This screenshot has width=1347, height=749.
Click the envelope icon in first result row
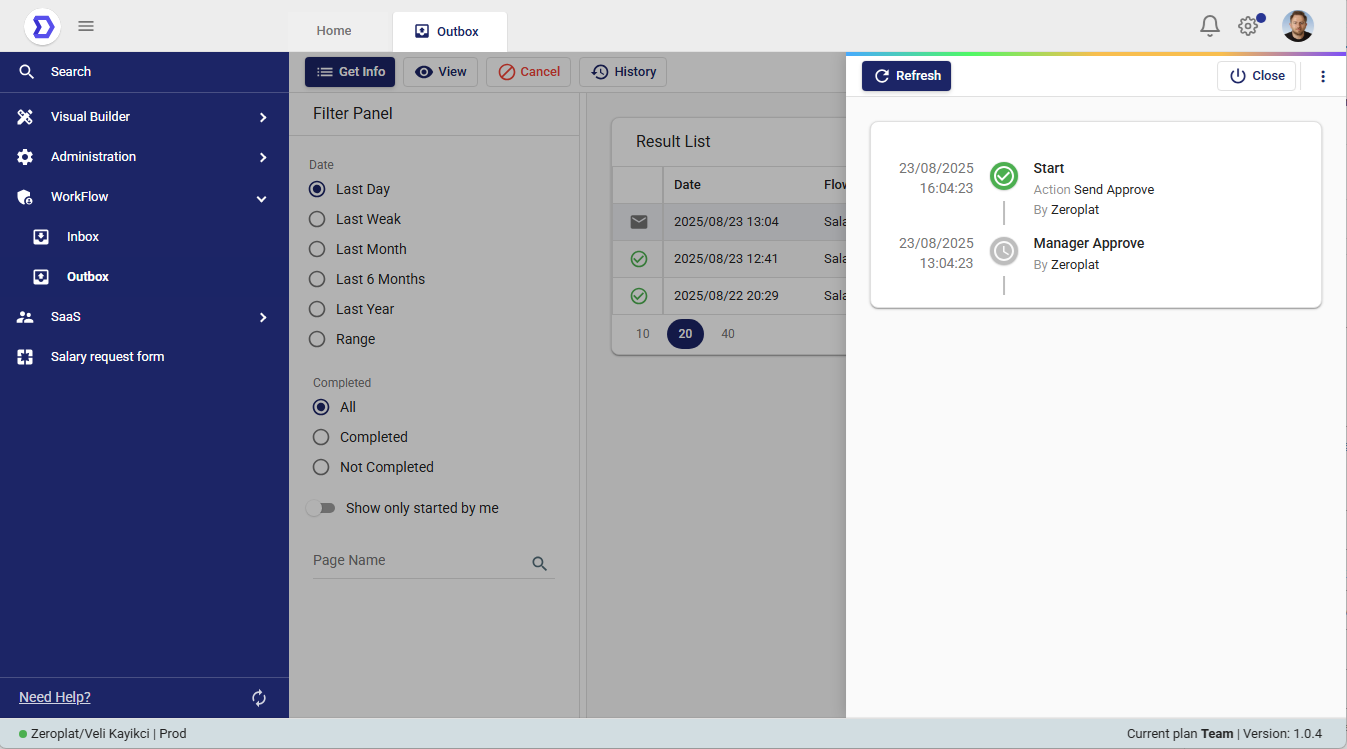click(639, 222)
